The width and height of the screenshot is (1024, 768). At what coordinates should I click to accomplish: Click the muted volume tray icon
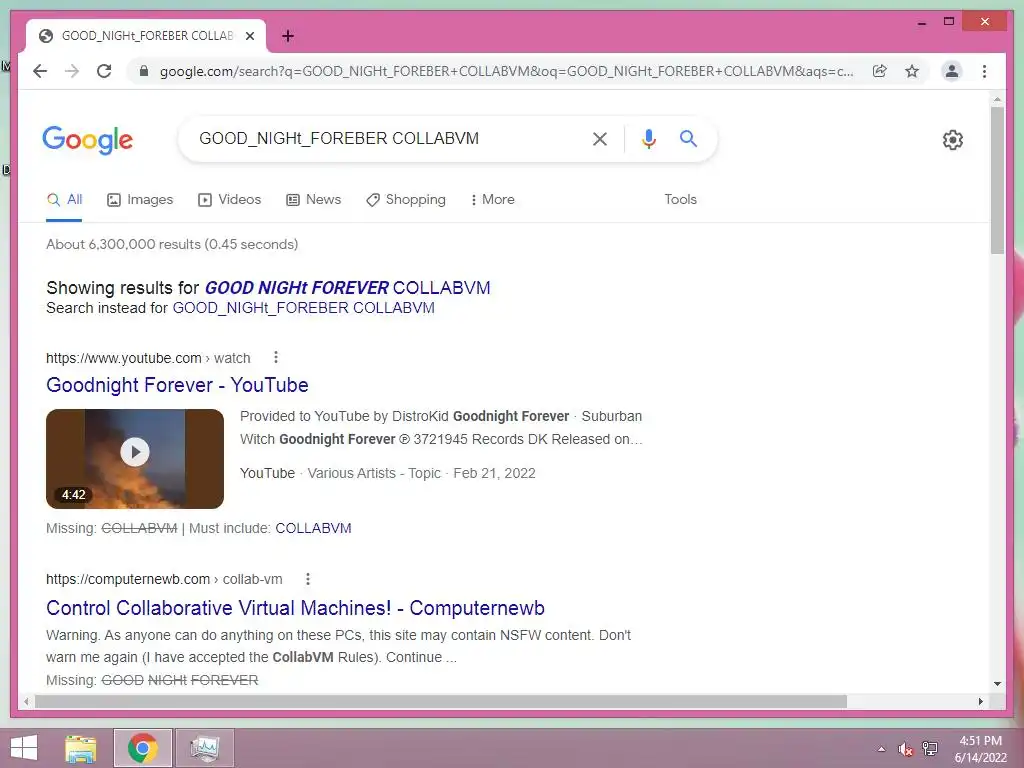[905, 749]
